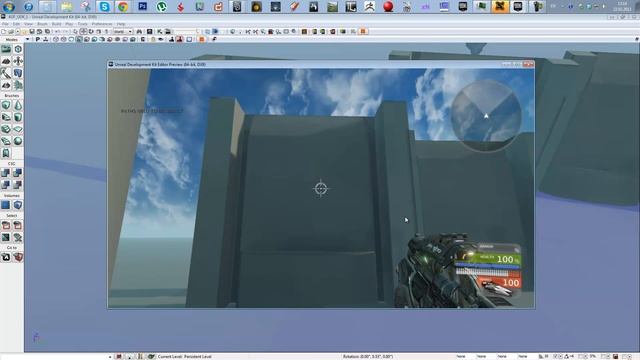Open the Edit menu

pos(16,24)
